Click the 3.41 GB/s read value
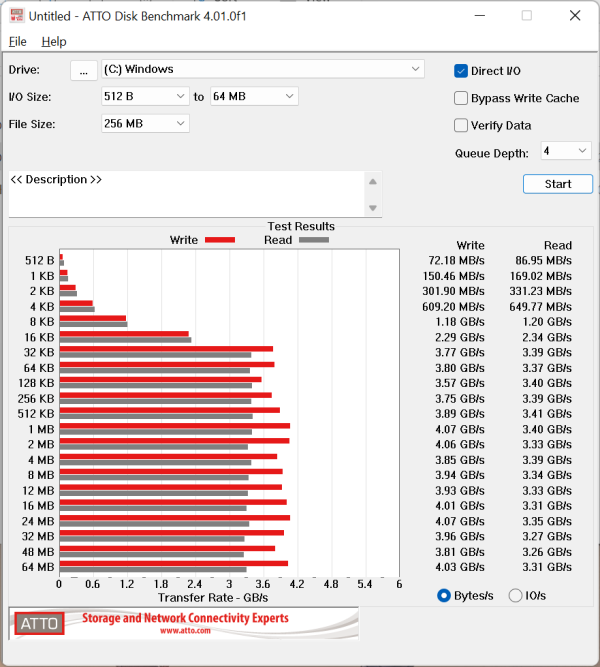The width and height of the screenshot is (600, 667). [x=547, y=414]
